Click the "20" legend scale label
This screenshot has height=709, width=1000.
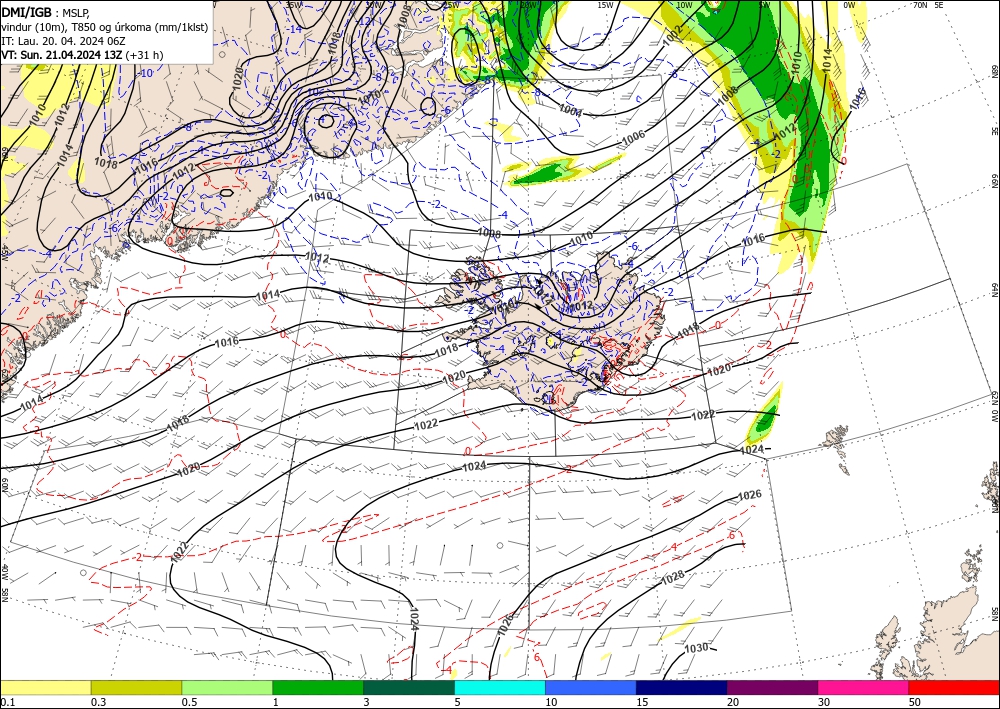point(733,702)
